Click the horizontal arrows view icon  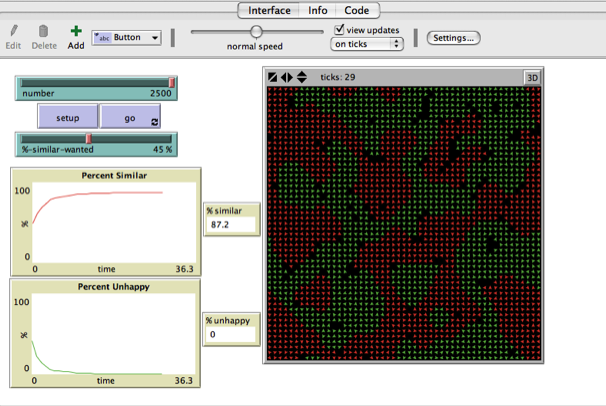coord(287,77)
